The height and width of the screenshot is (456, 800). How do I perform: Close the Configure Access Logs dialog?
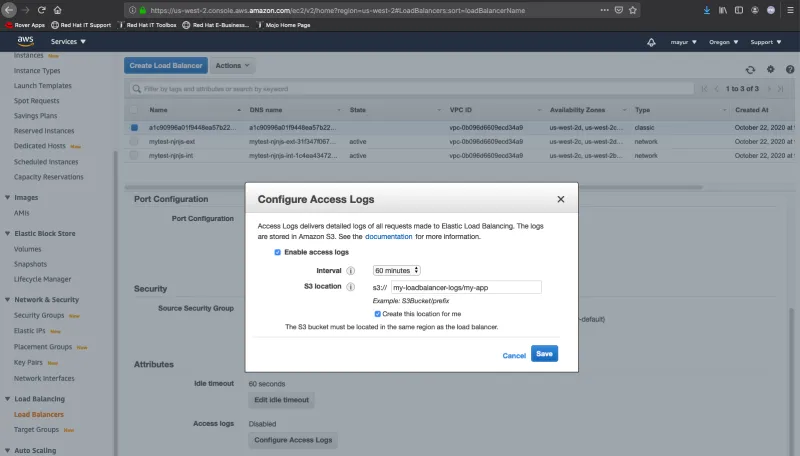561,199
